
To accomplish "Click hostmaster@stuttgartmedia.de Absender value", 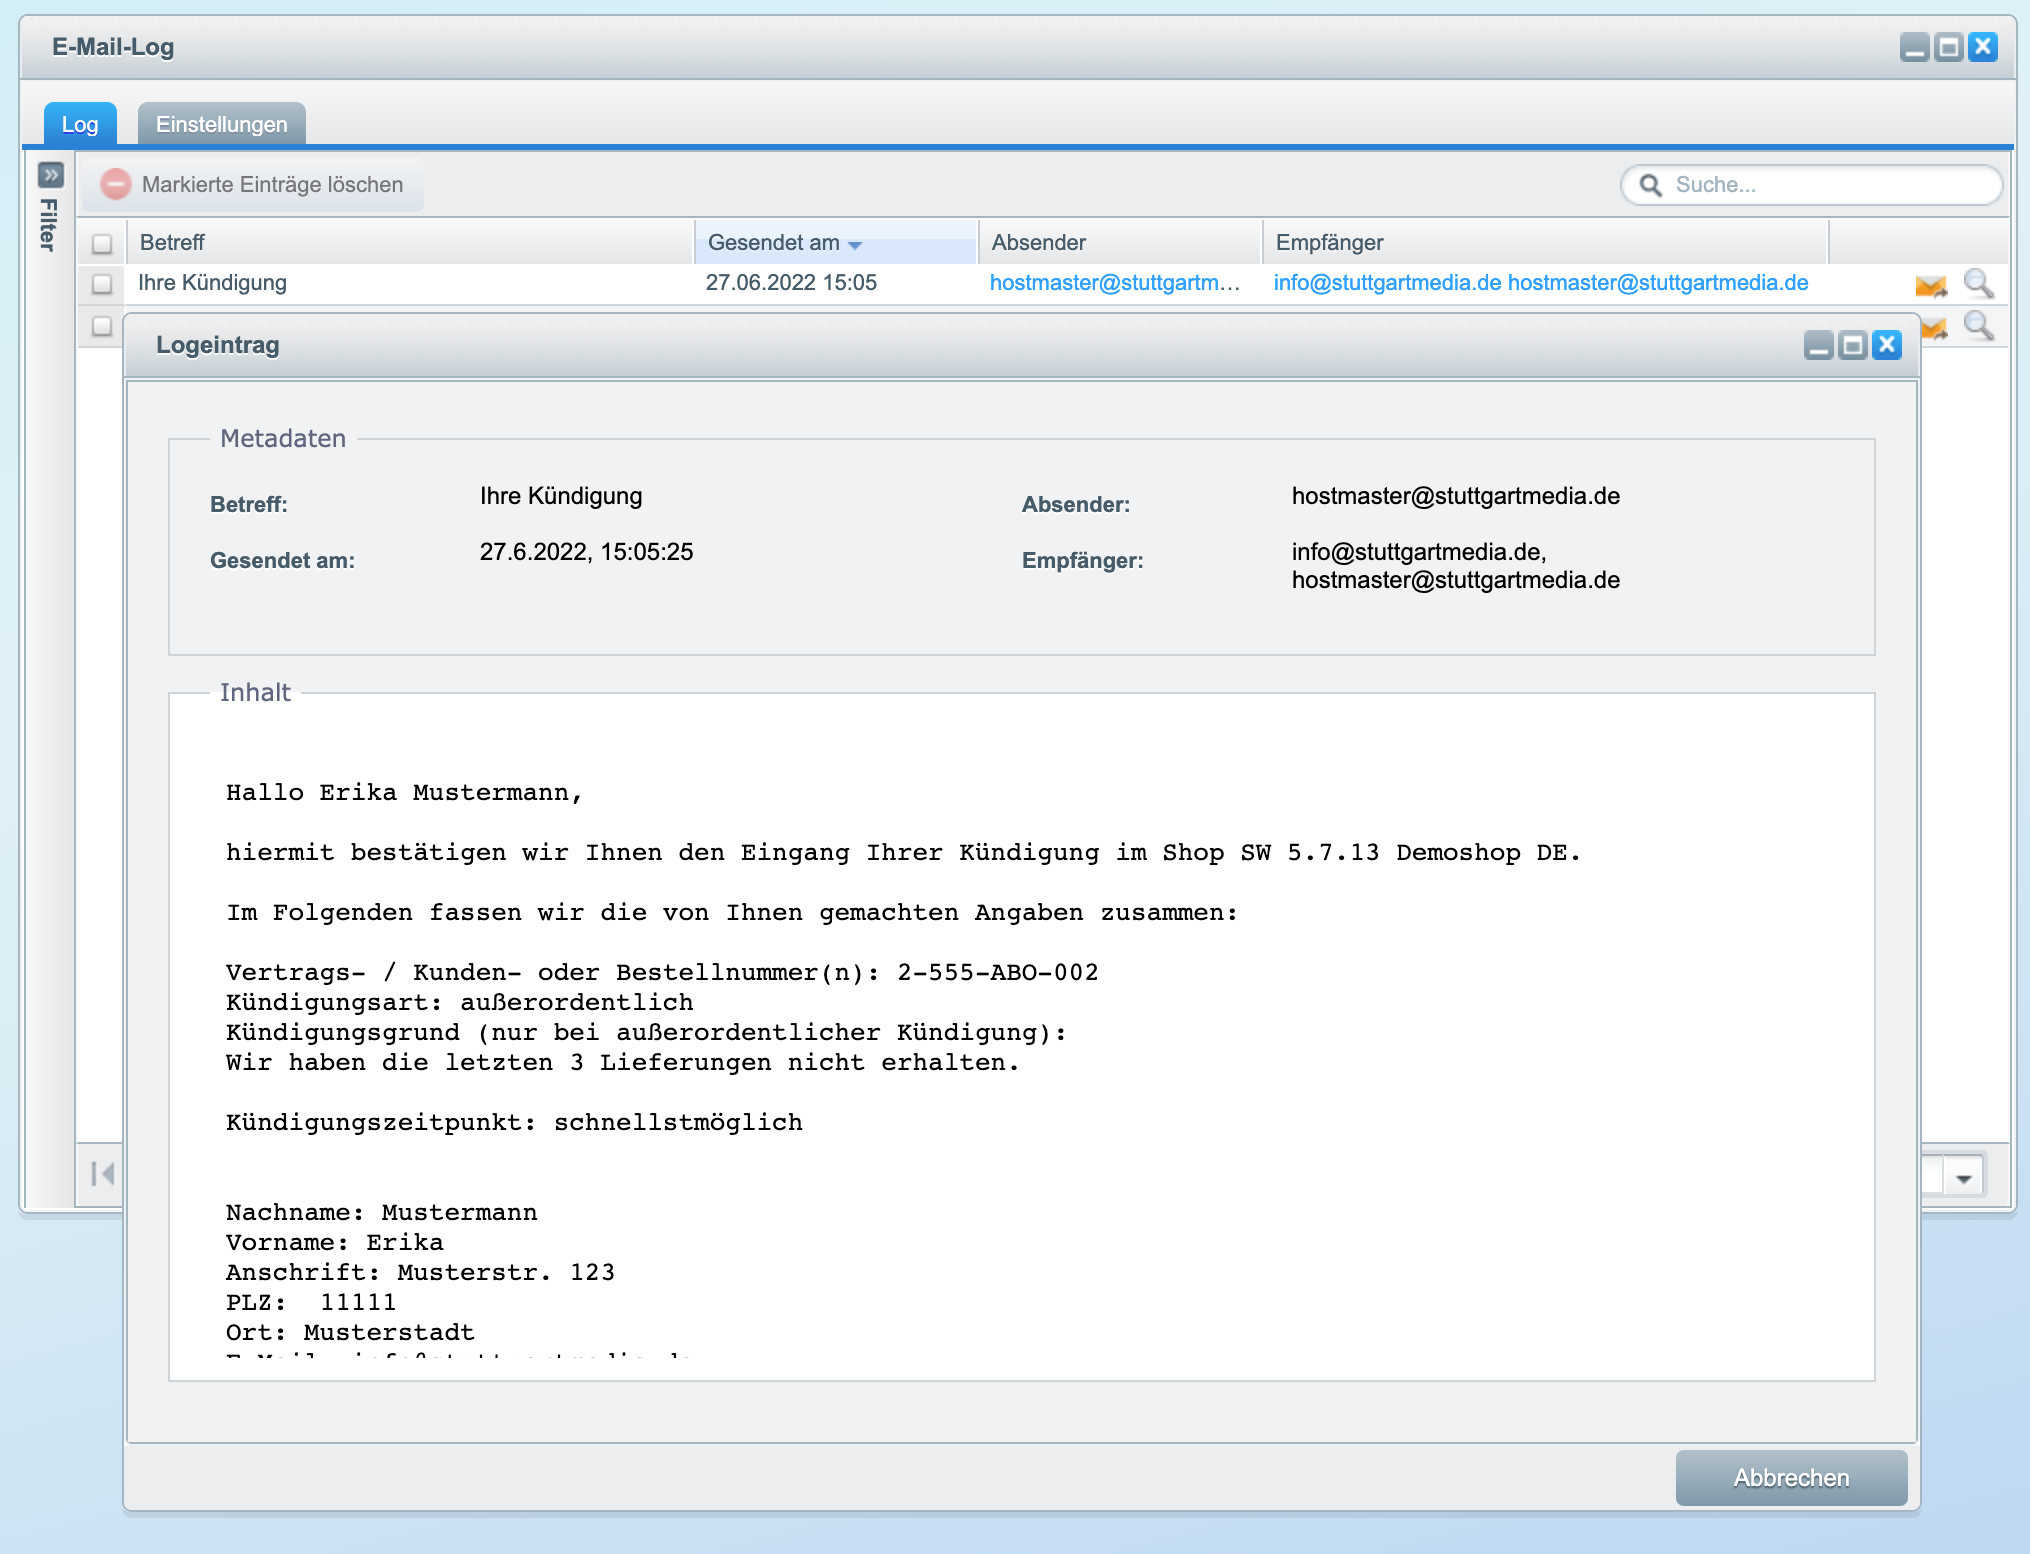I will pyautogui.click(x=1455, y=496).
